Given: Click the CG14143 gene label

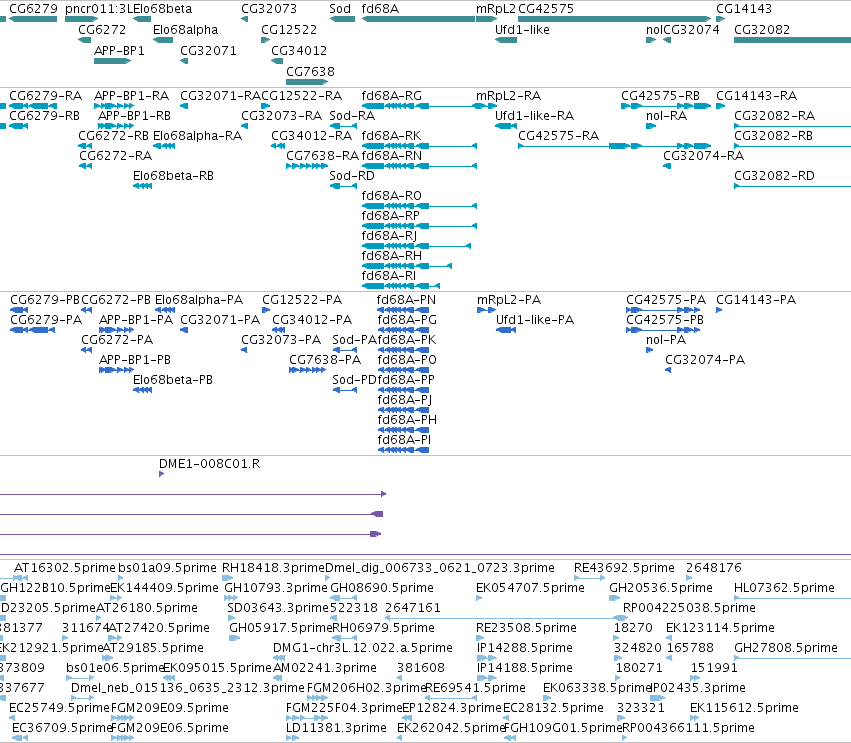Looking at the screenshot, I should [744, 9].
